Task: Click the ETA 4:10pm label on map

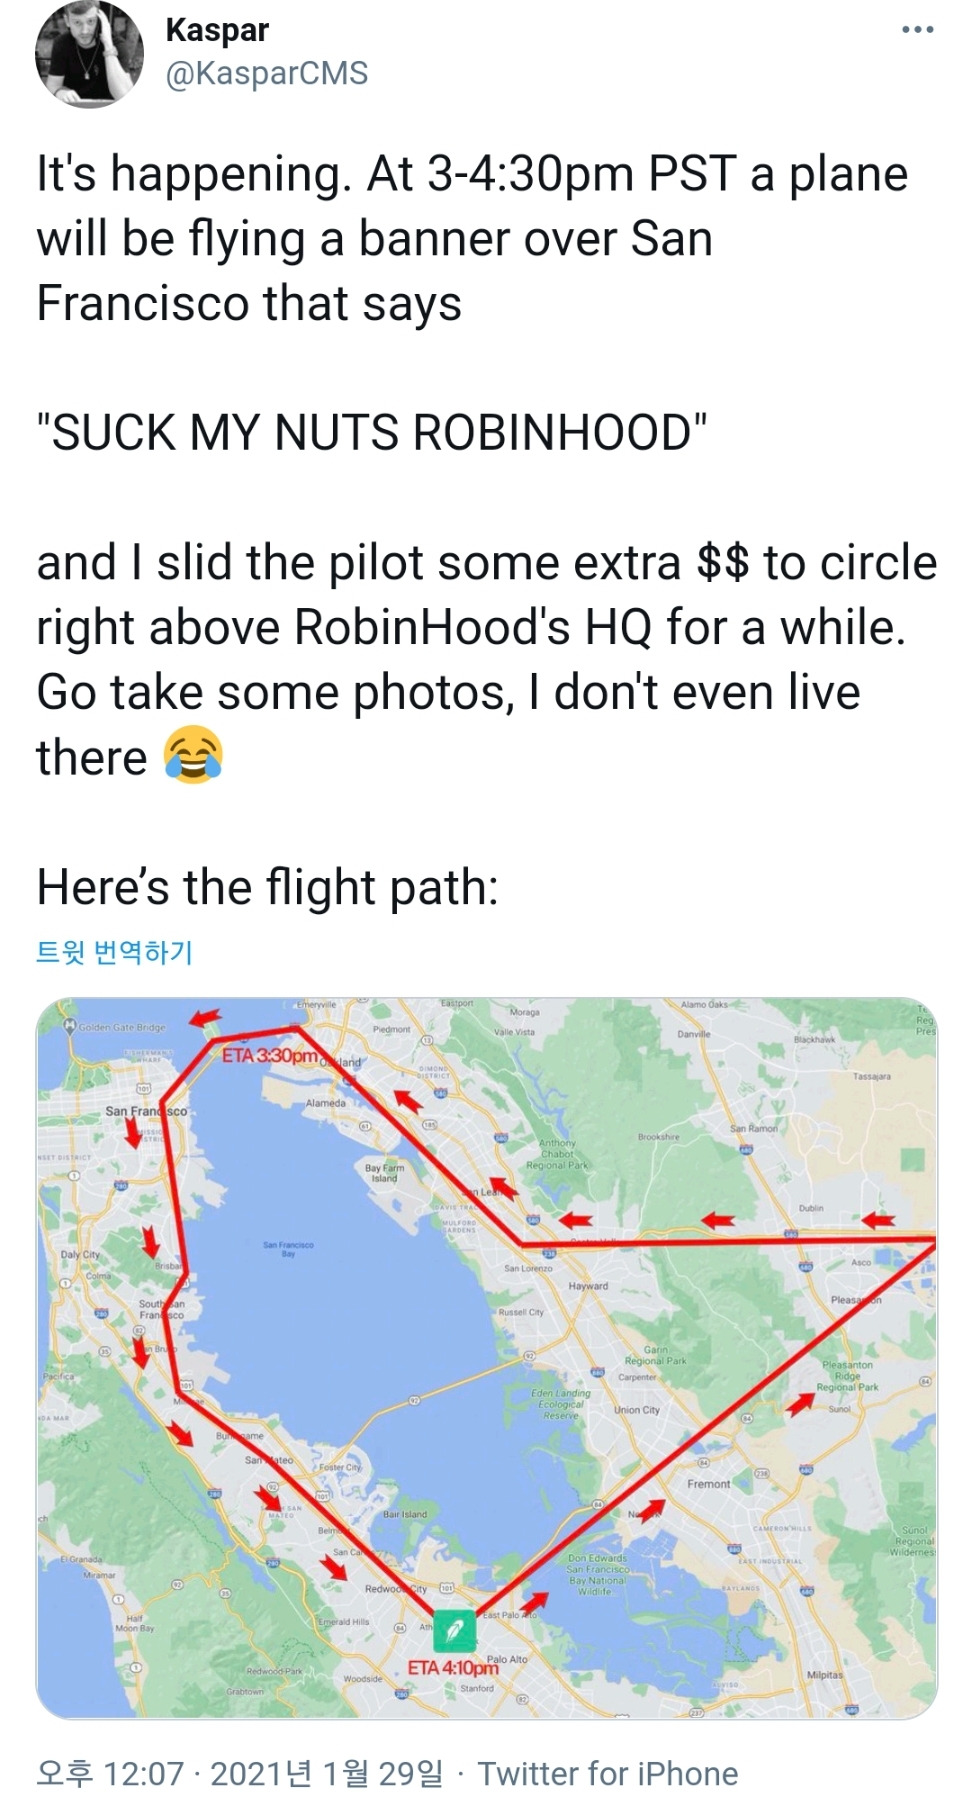Action: click(452, 1668)
